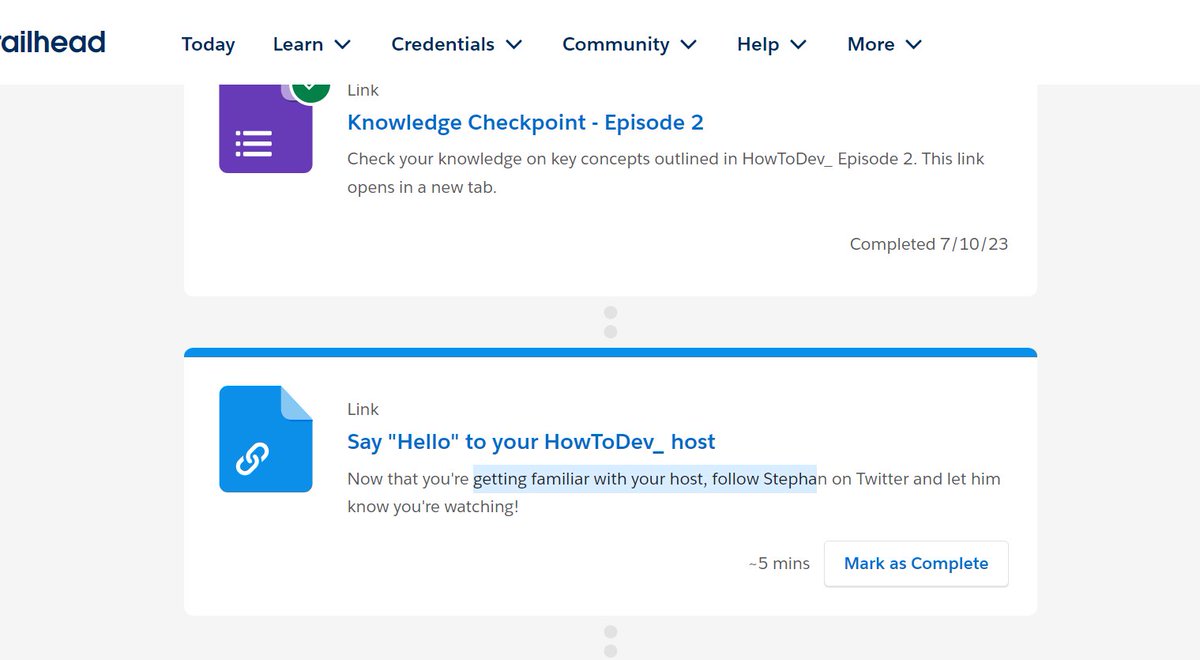Viewport: 1200px width, 660px height.
Task: Open Say "Hello" to your HowToDev_ host
Action: coord(531,442)
